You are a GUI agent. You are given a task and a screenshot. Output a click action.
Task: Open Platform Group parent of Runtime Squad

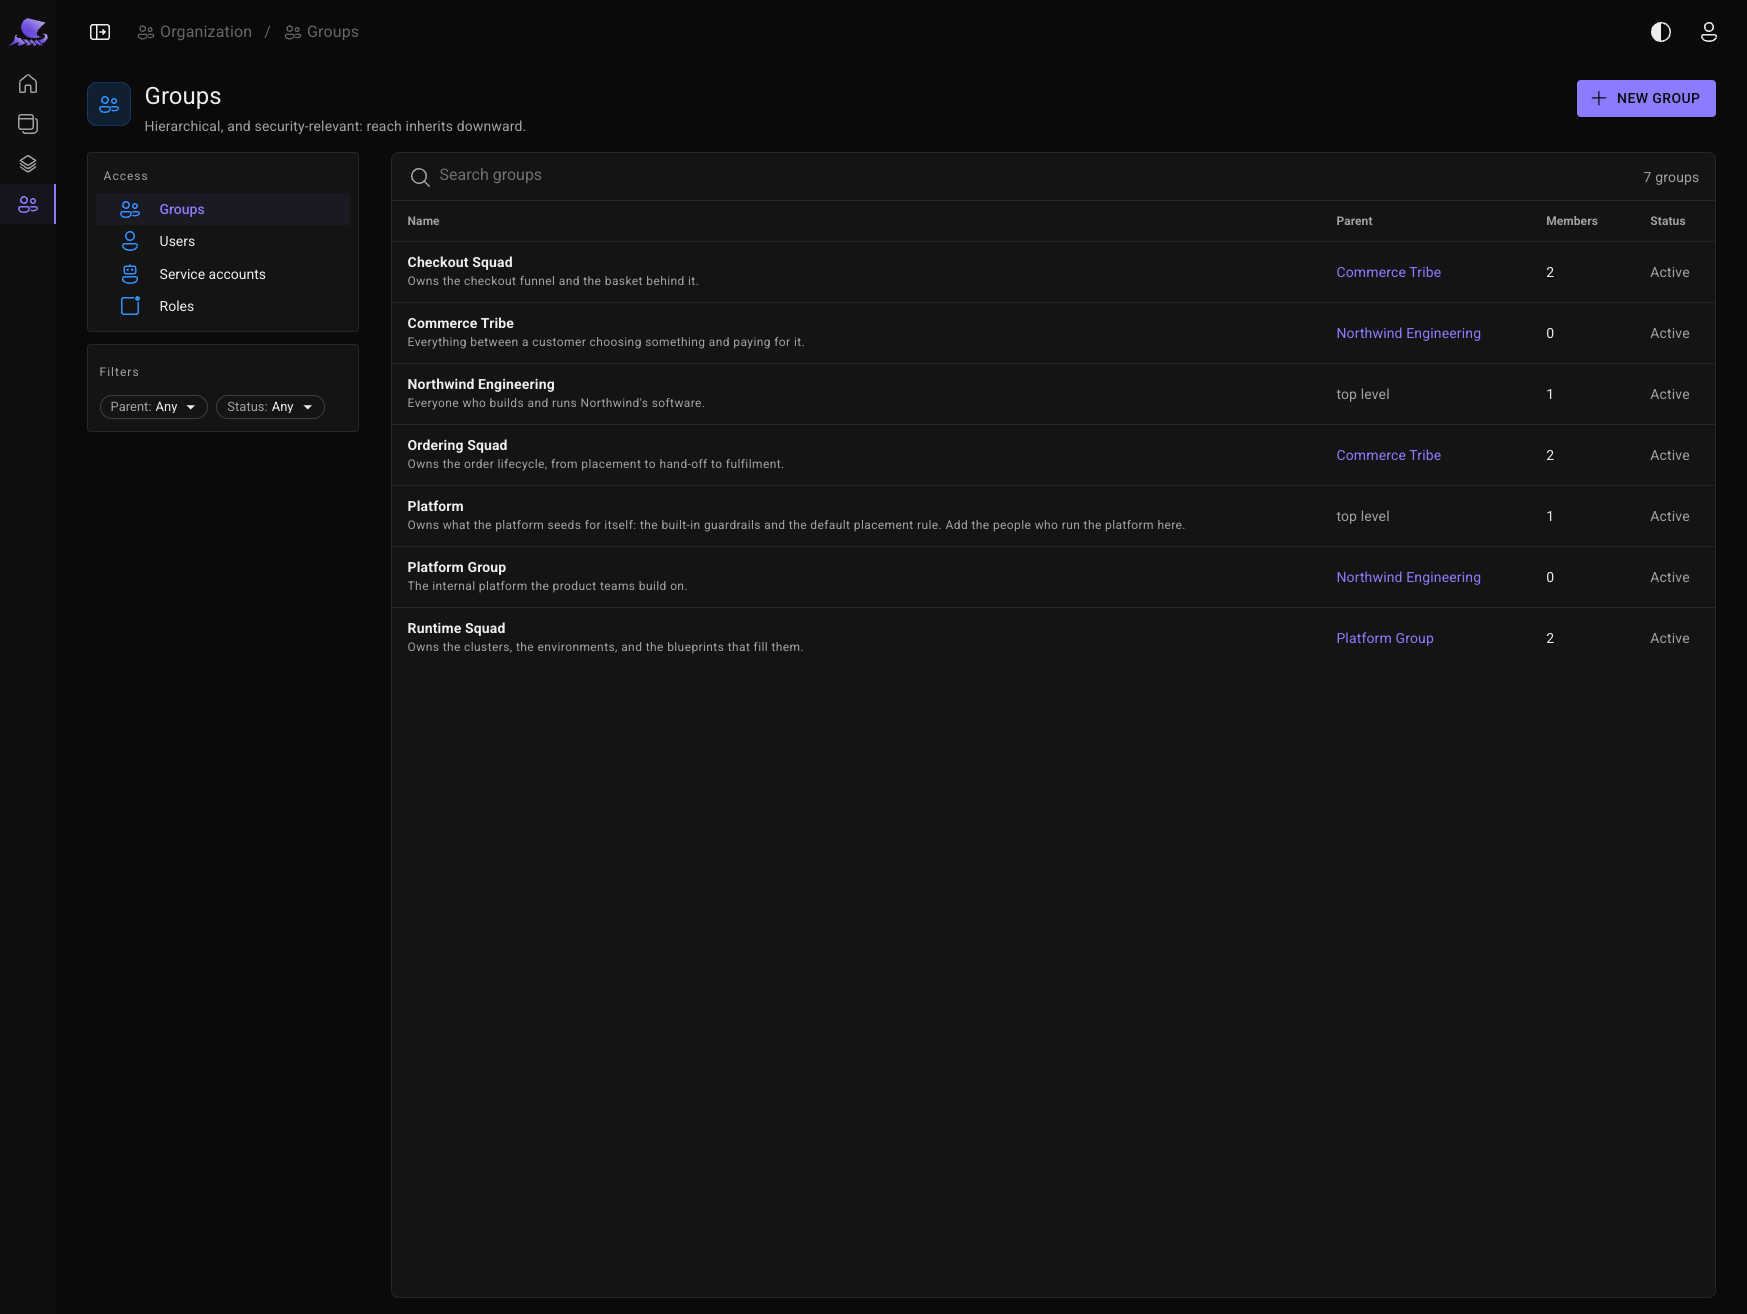point(1384,638)
